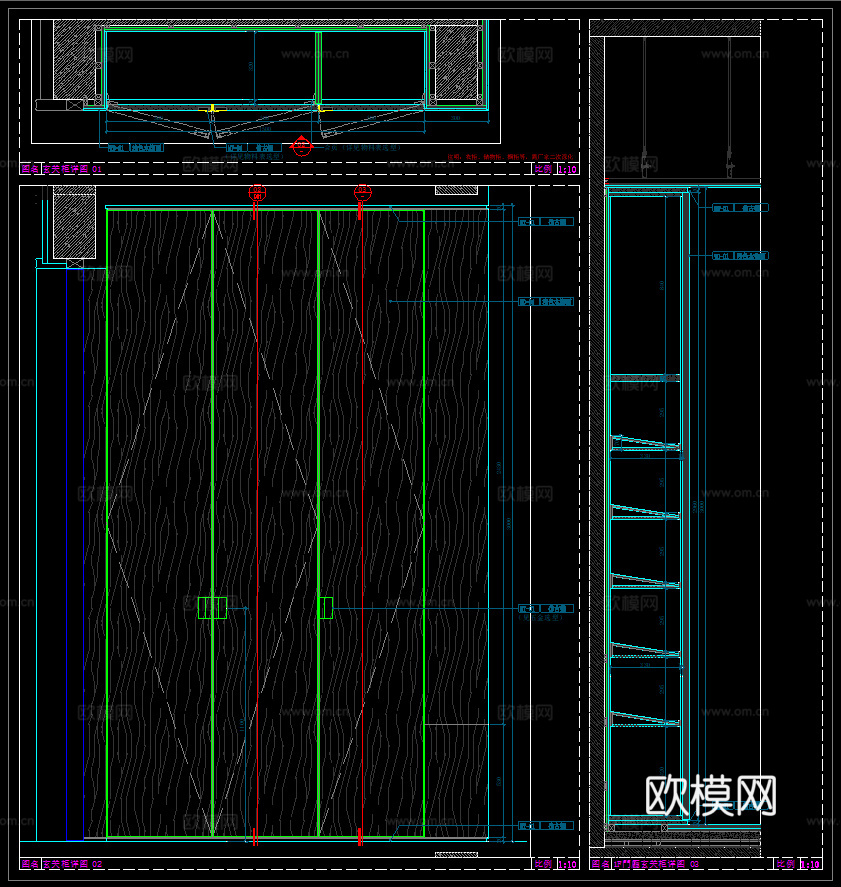Image resolution: width=841 pixels, height=887 pixels.
Task: Select left green door panel in elevation
Action: (159, 523)
